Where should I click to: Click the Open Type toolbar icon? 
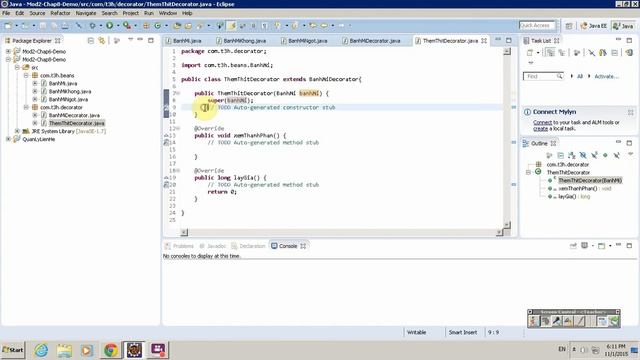tap(177, 26)
